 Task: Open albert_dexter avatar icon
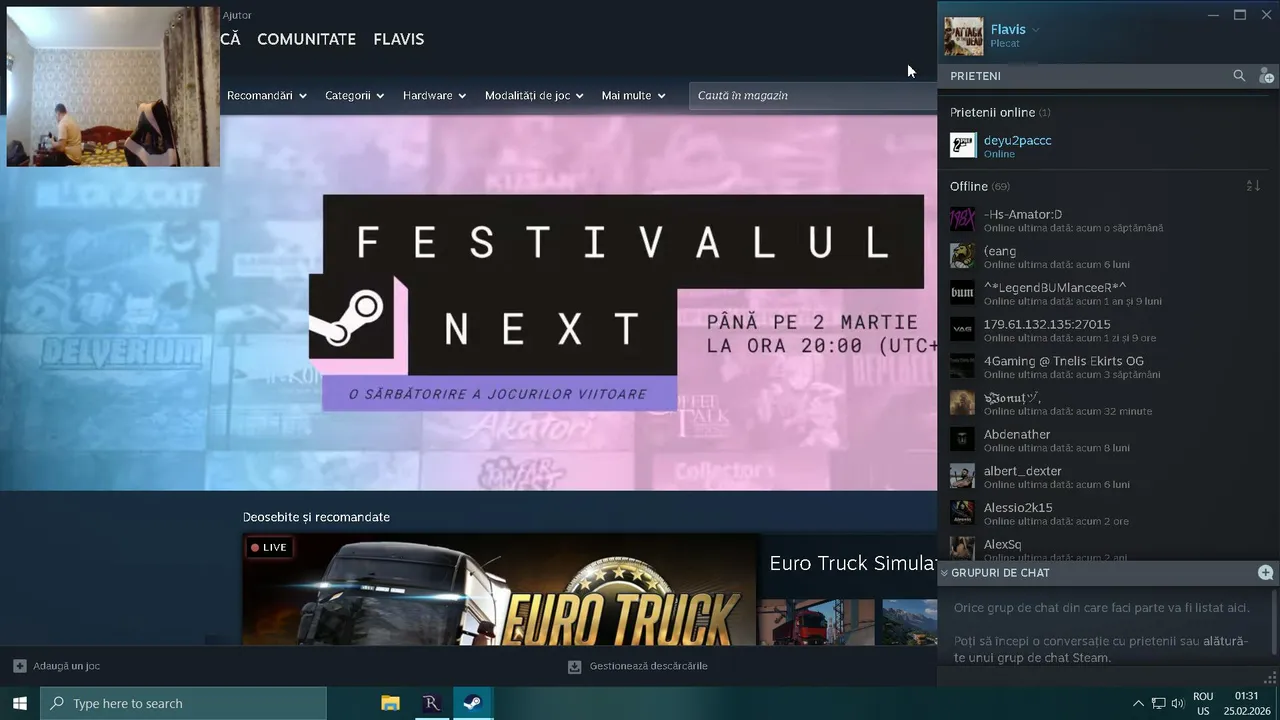pyautogui.click(x=962, y=476)
